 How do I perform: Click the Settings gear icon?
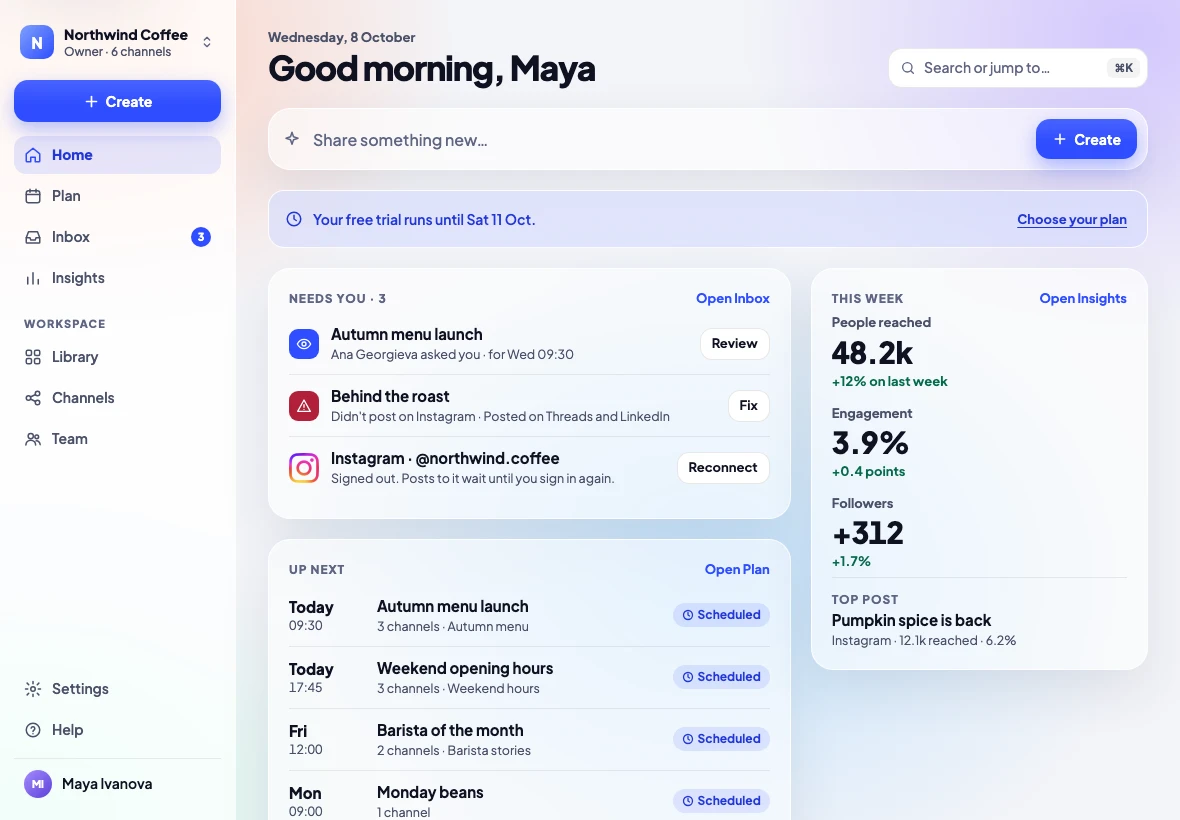pyautogui.click(x=33, y=689)
